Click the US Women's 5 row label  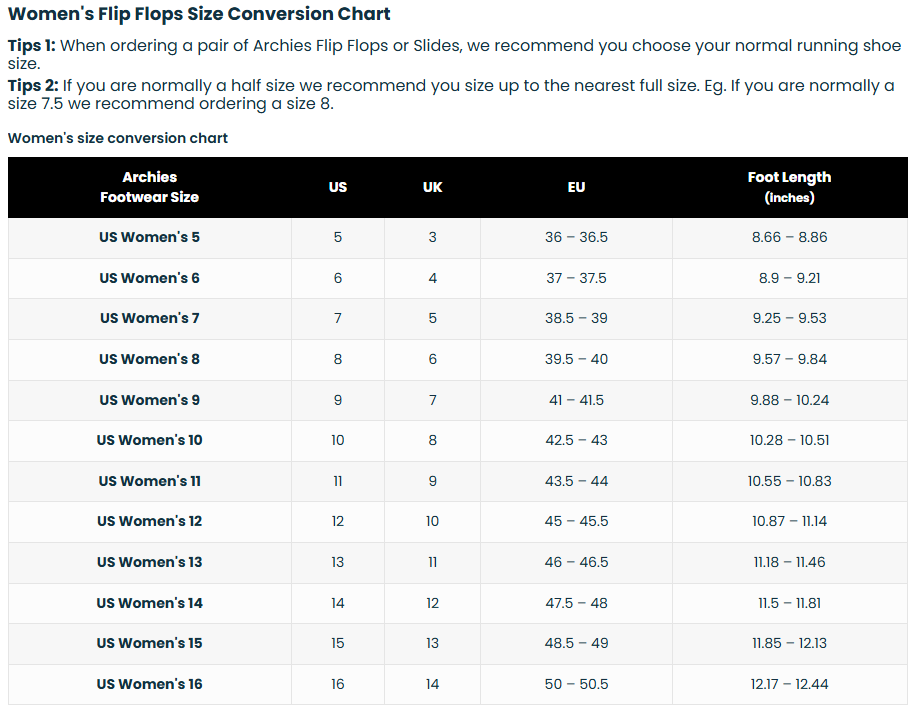pyautogui.click(x=150, y=237)
